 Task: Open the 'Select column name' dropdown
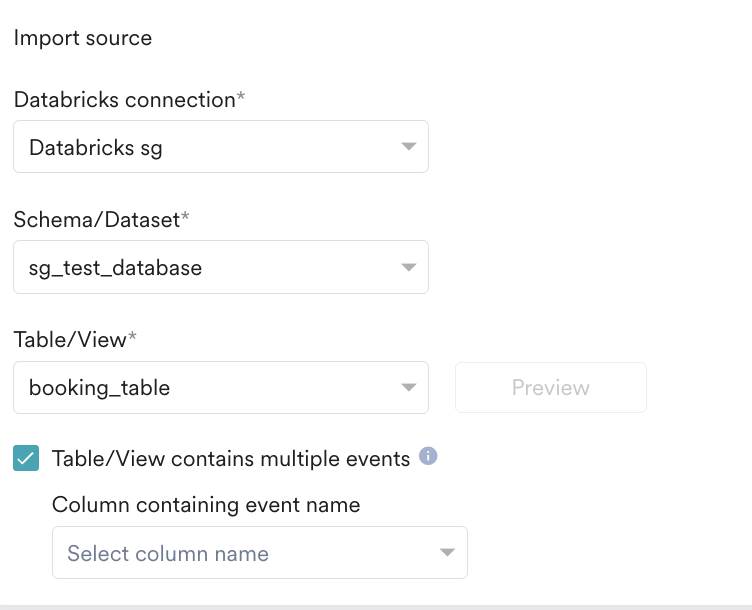pyautogui.click(x=259, y=553)
